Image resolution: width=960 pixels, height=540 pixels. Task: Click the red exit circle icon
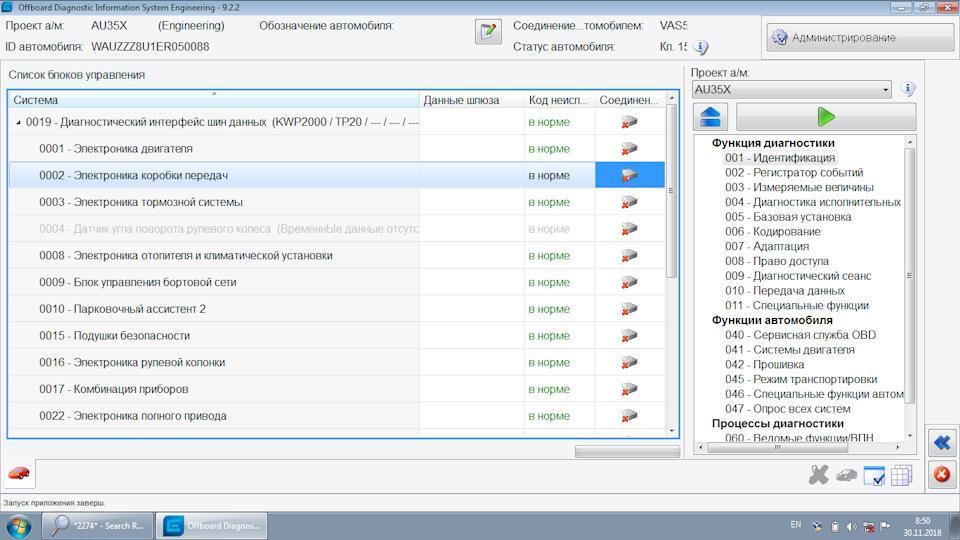942,474
